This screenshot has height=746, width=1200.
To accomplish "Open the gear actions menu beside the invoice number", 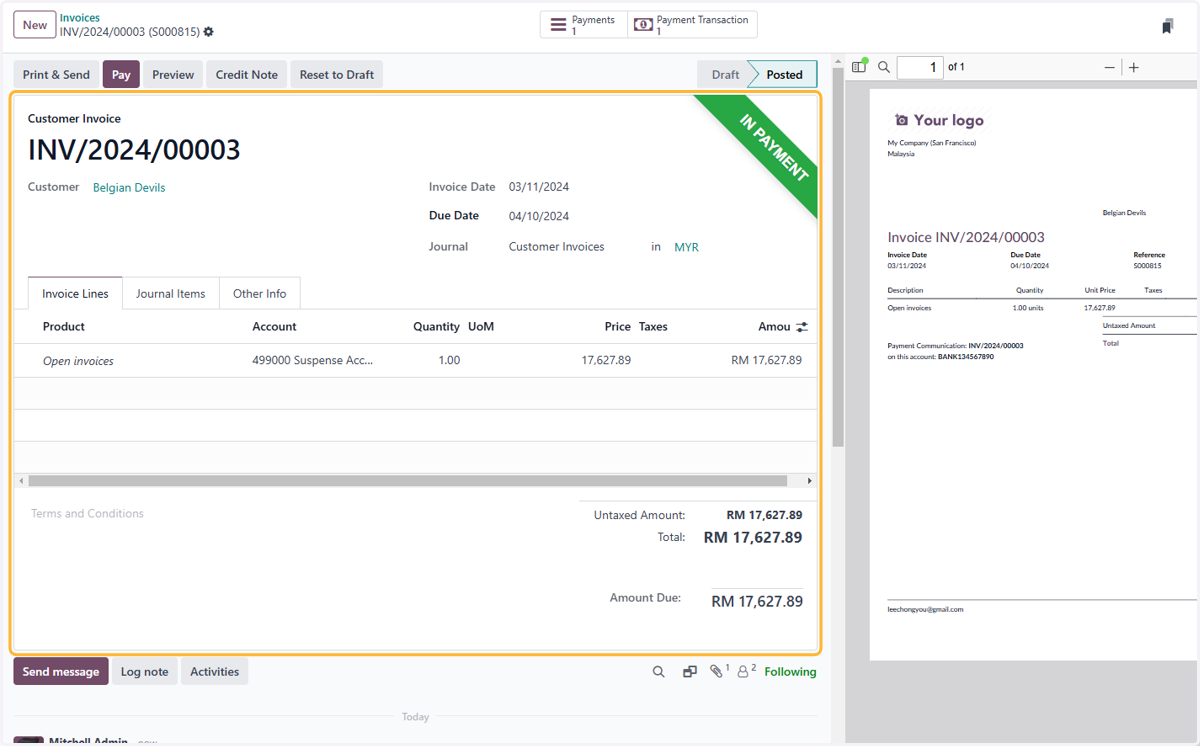I will coord(208,32).
